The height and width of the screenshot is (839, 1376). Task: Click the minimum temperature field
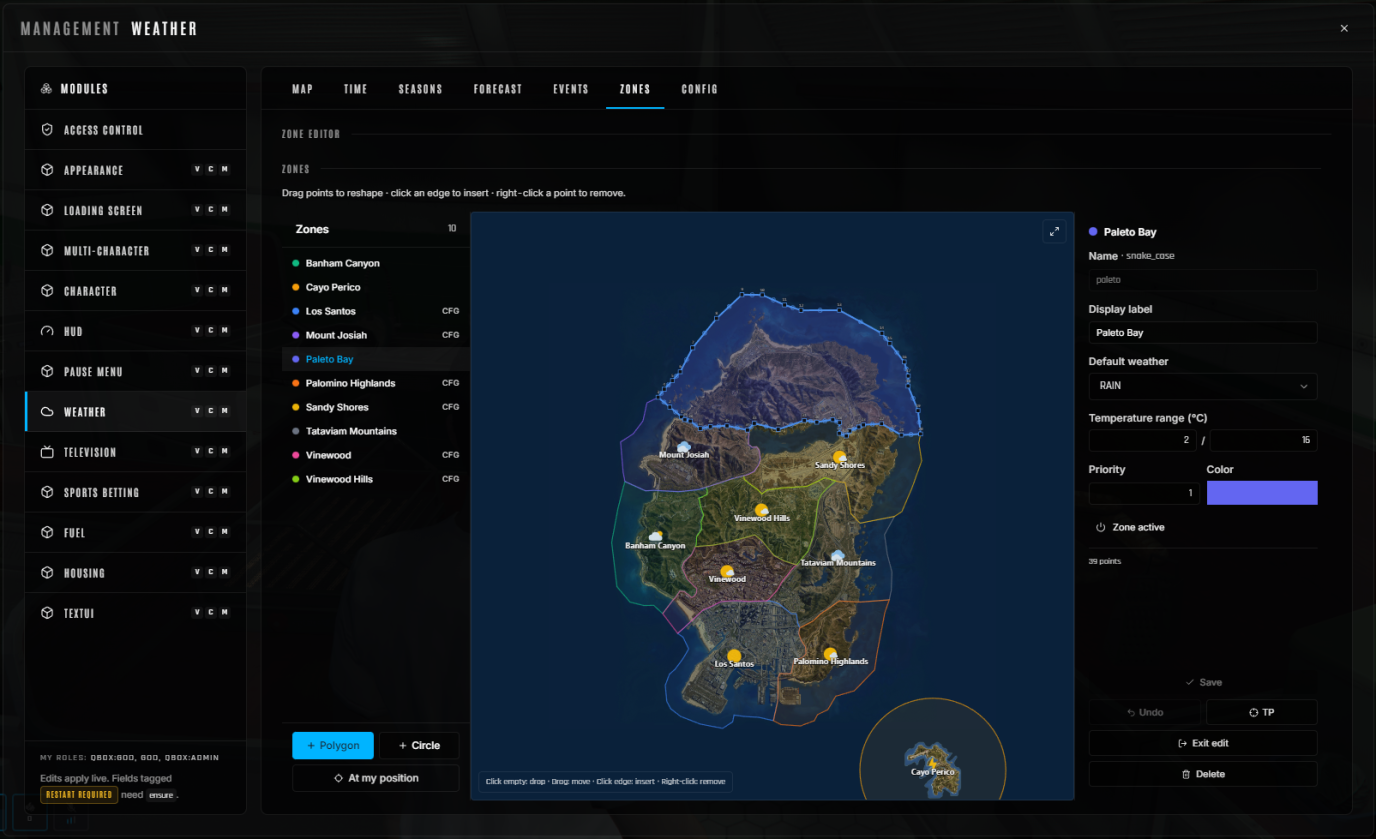point(1143,440)
